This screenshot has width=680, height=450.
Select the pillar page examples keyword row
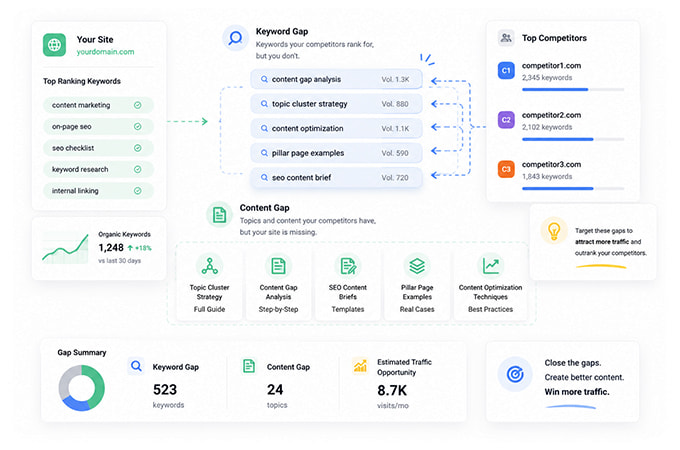tap(336, 153)
